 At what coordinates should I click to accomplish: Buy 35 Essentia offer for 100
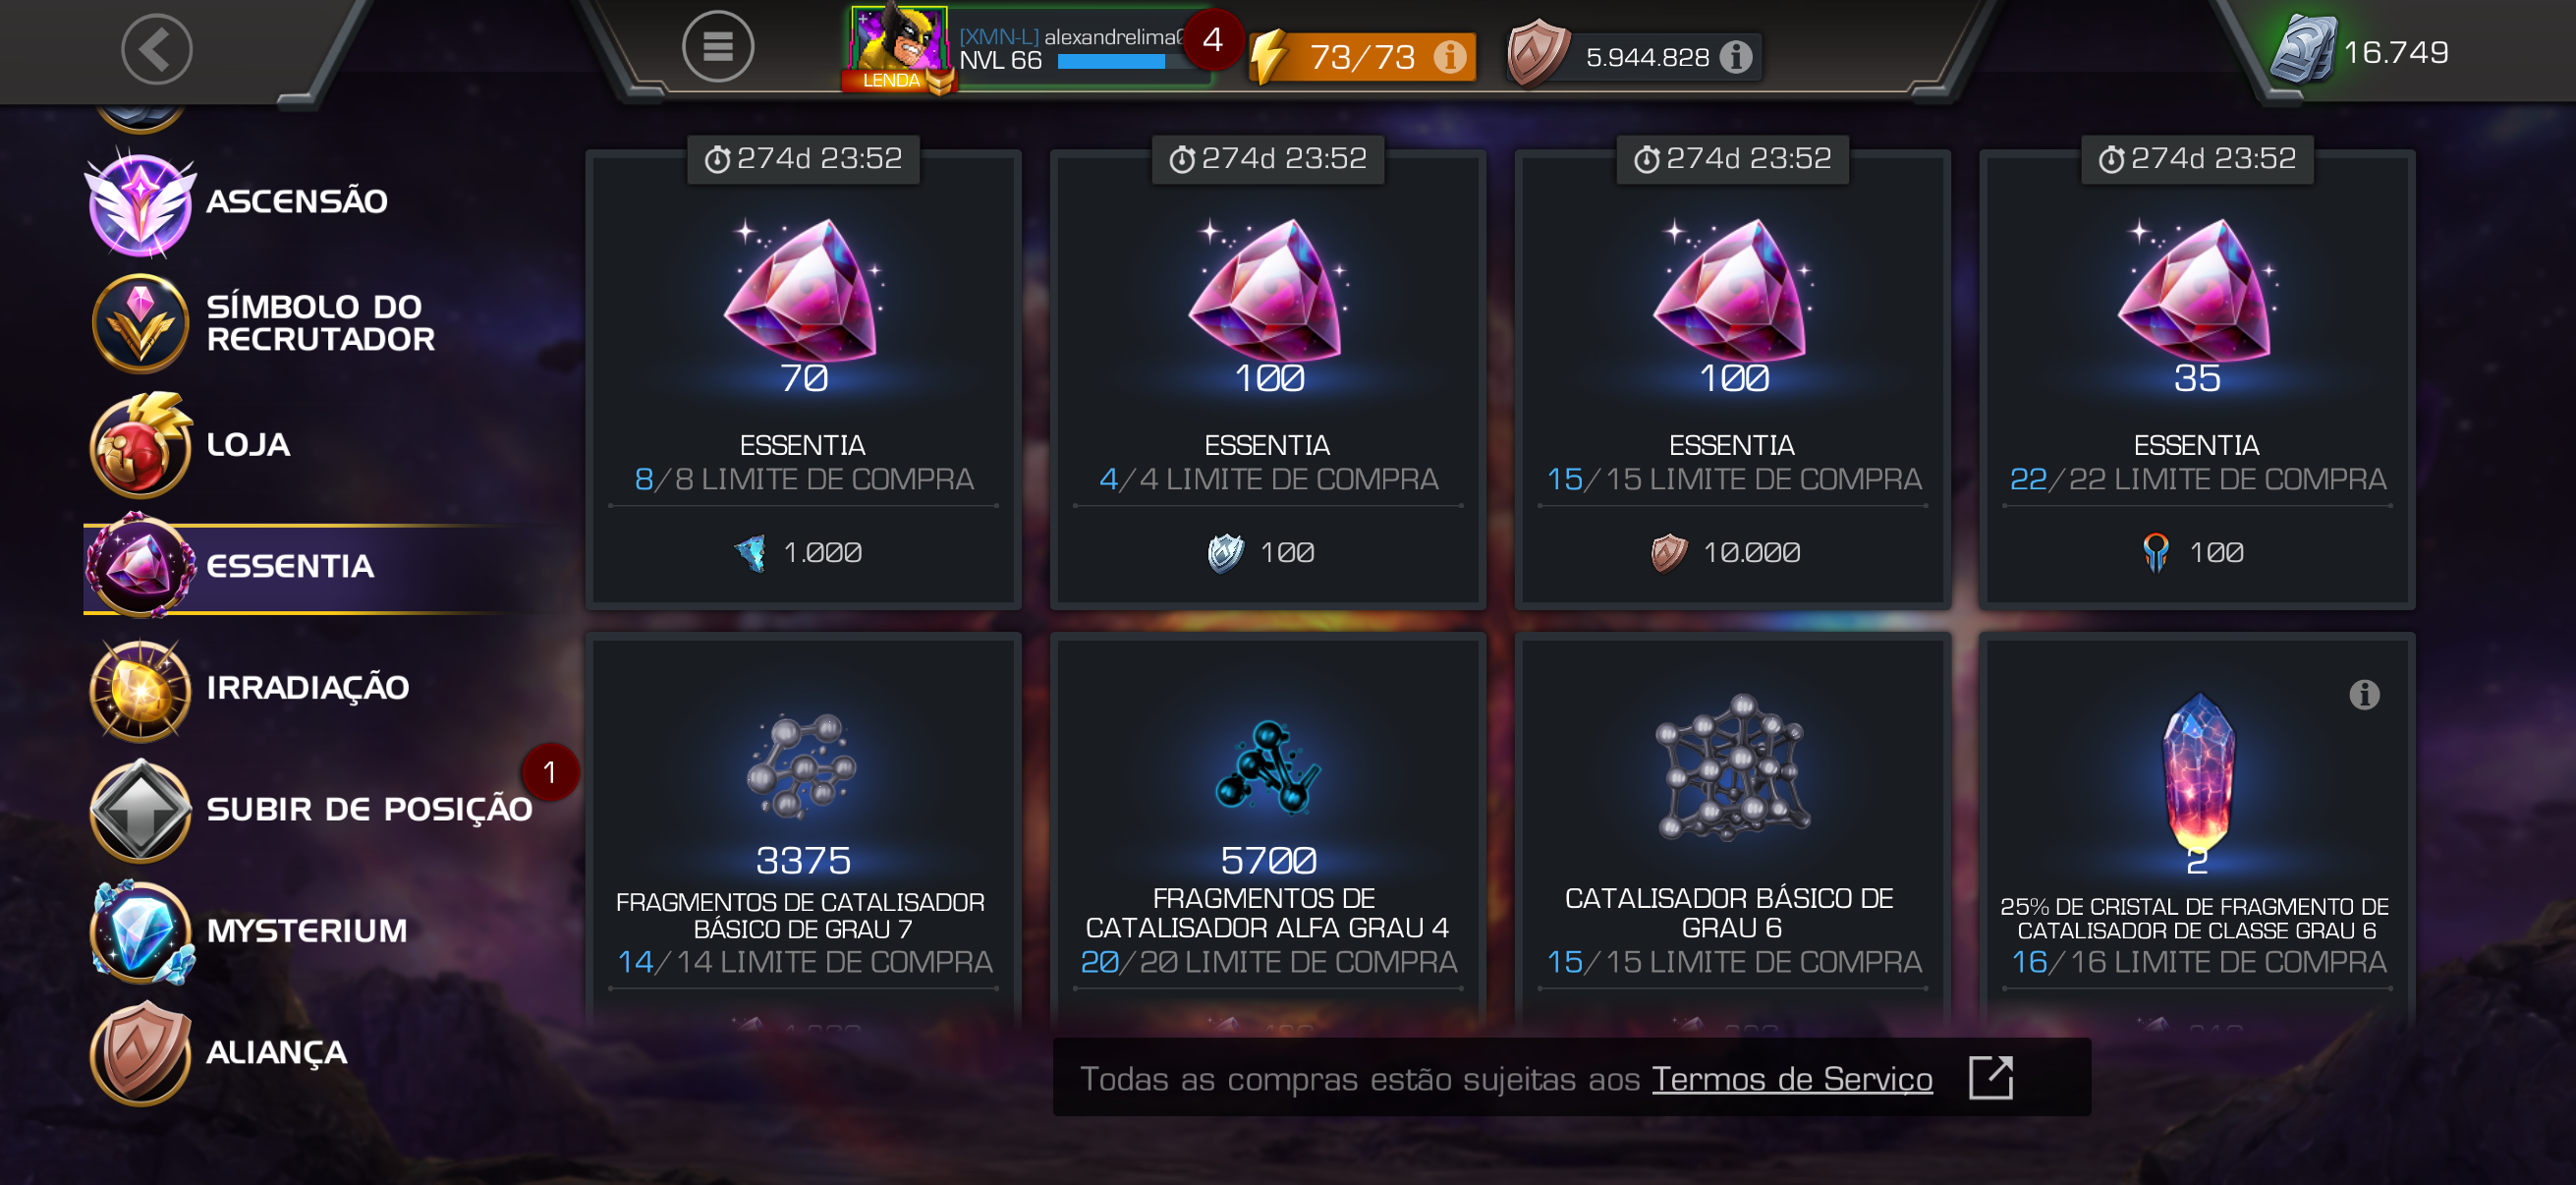point(2196,380)
